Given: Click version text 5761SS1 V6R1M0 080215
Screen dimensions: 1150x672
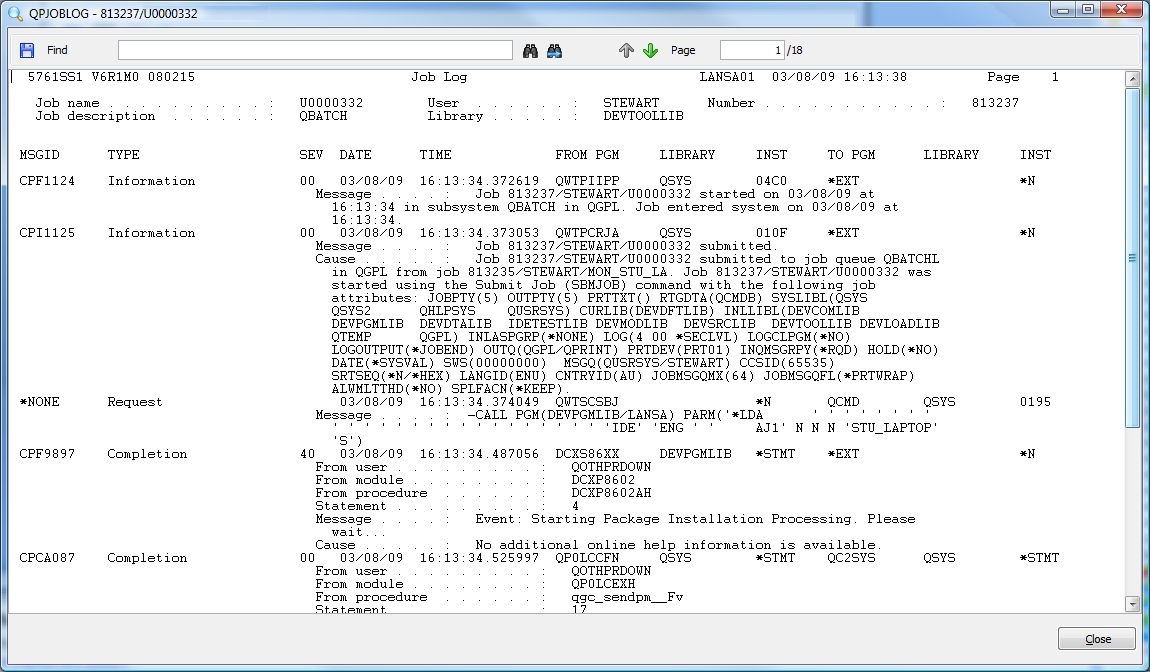Looking at the screenshot, I should [111, 77].
